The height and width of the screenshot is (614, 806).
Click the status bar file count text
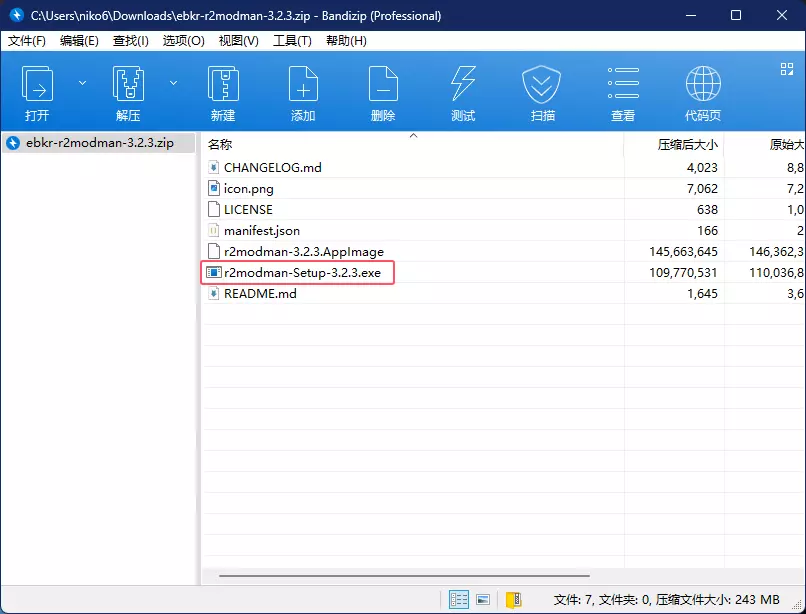click(666, 600)
